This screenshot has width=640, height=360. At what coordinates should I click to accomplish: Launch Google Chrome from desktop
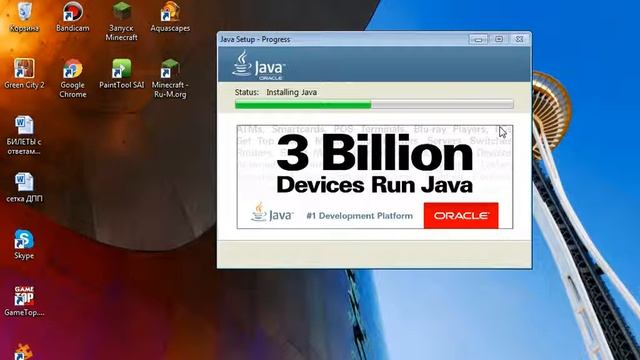coord(73,78)
